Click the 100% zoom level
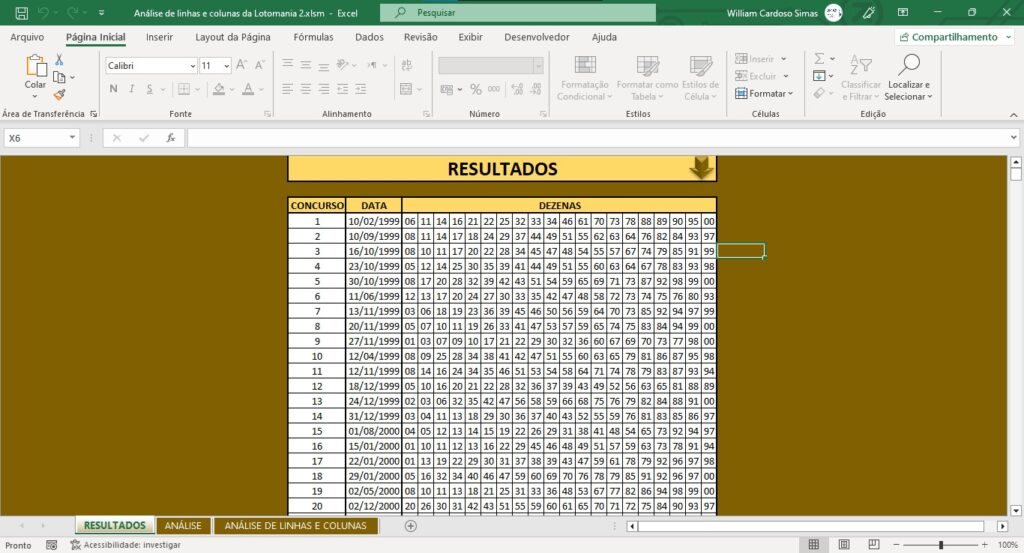The image size is (1024, 553). (x=1008, y=545)
